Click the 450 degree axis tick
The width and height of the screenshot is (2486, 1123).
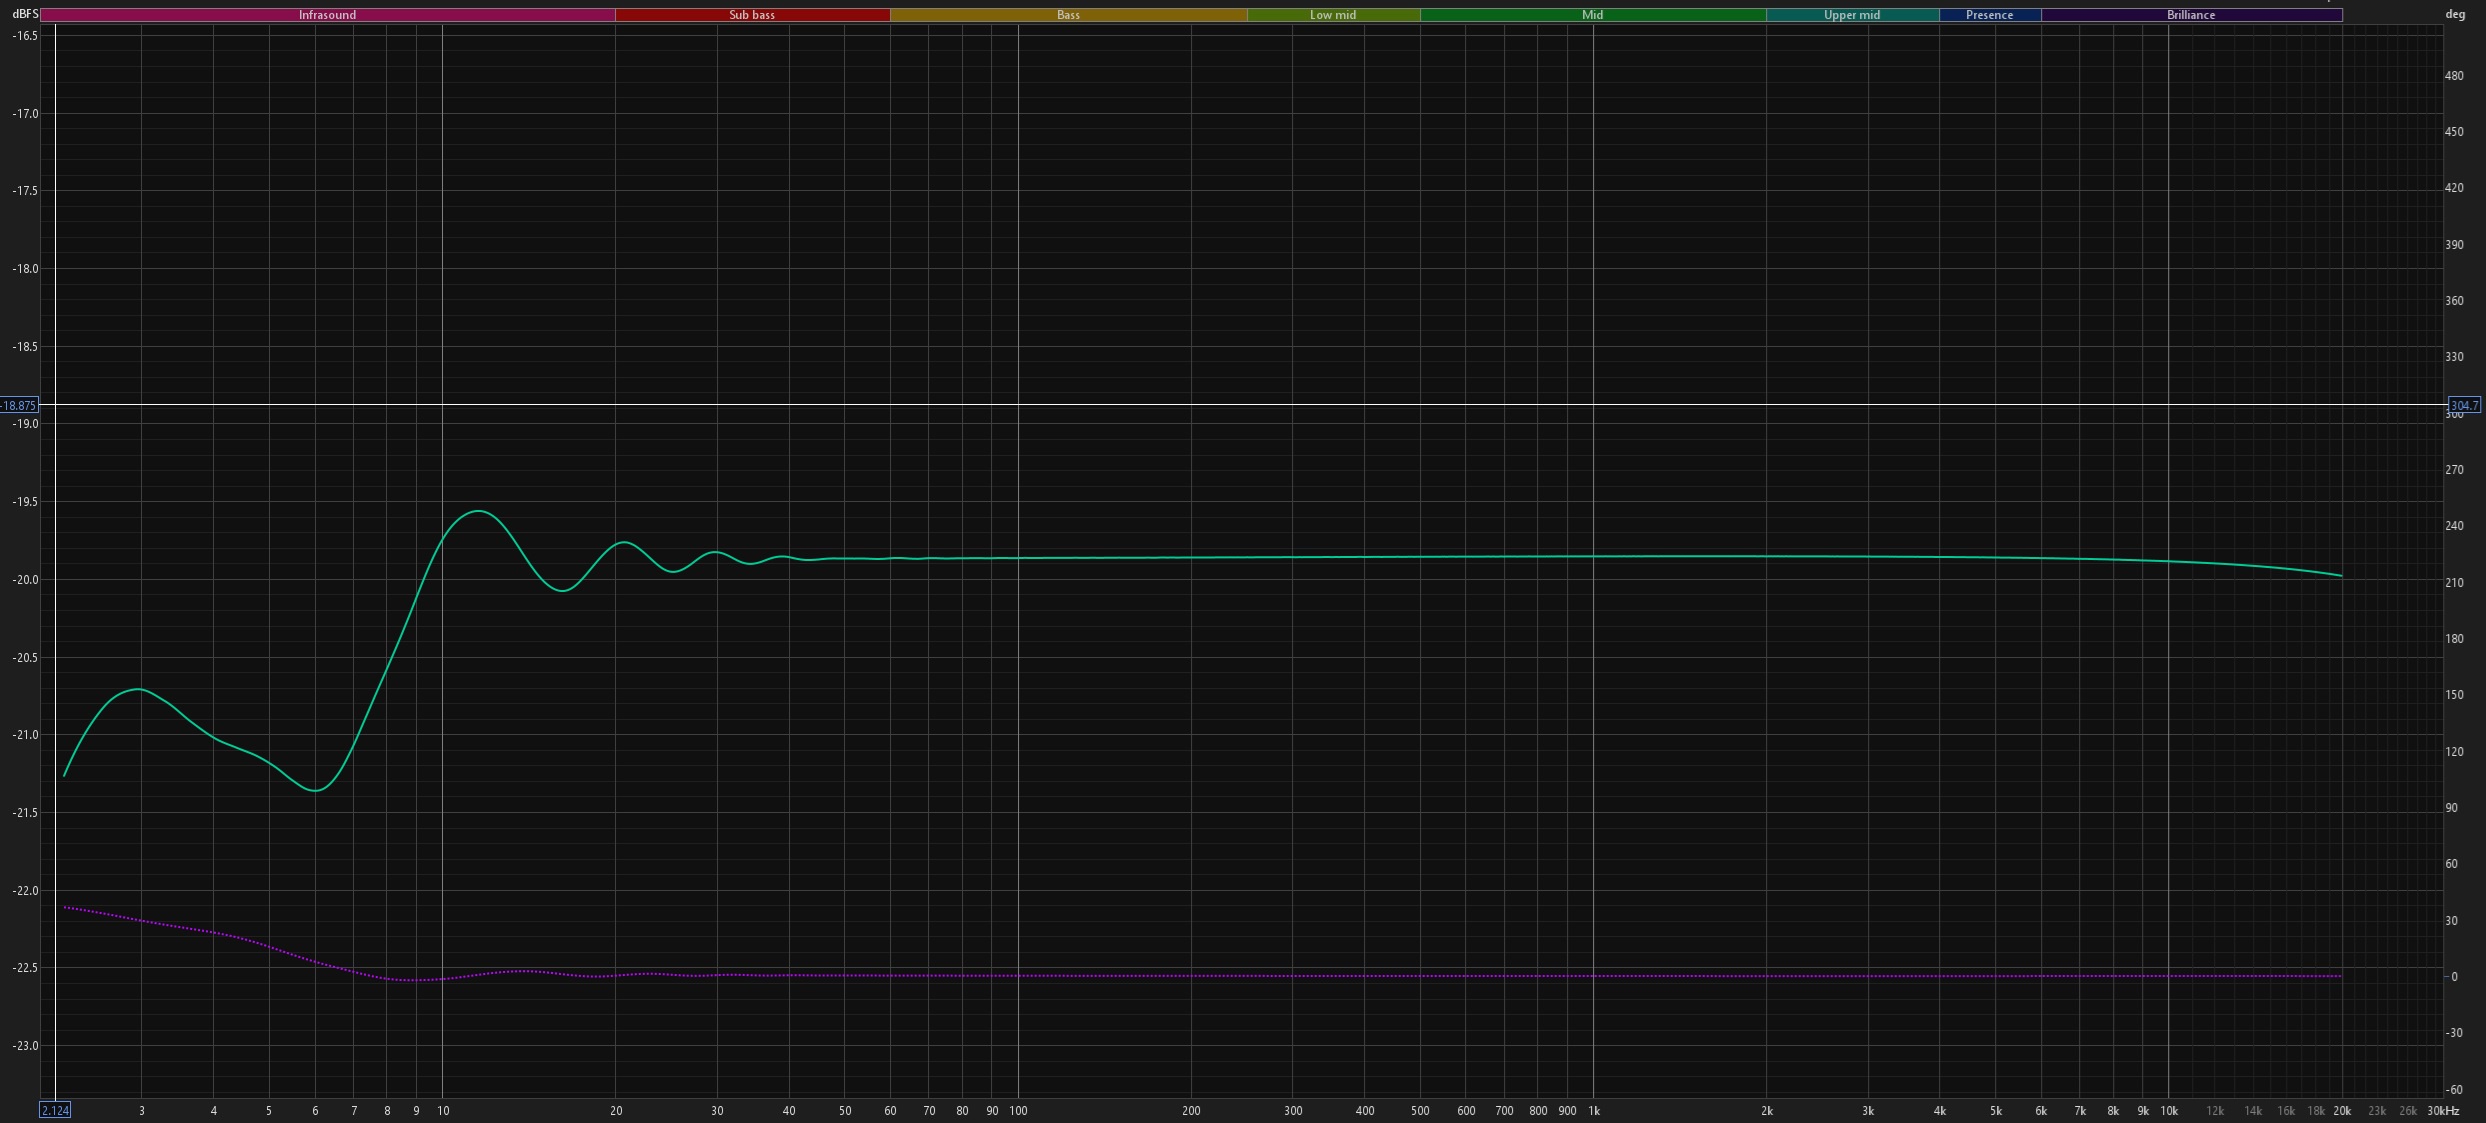[2454, 132]
